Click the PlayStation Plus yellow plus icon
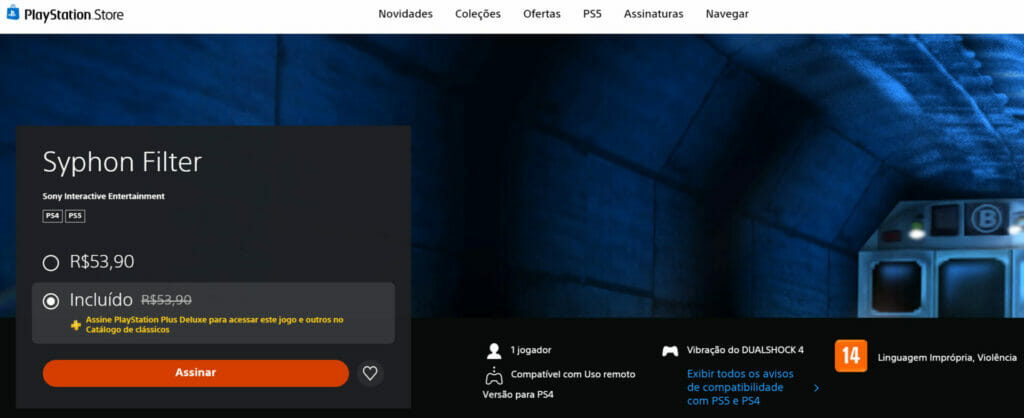 click(x=76, y=325)
